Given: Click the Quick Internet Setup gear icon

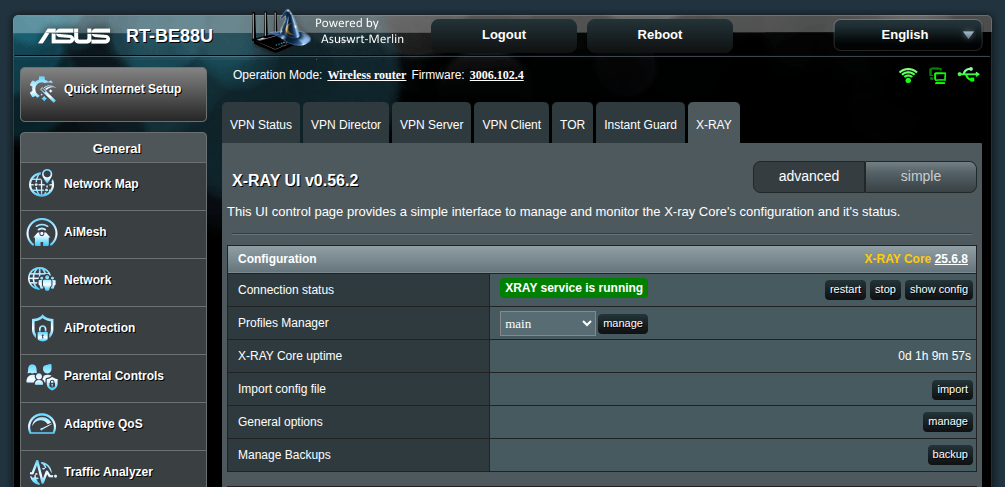Looking at the screenshot, I should 43,90.
